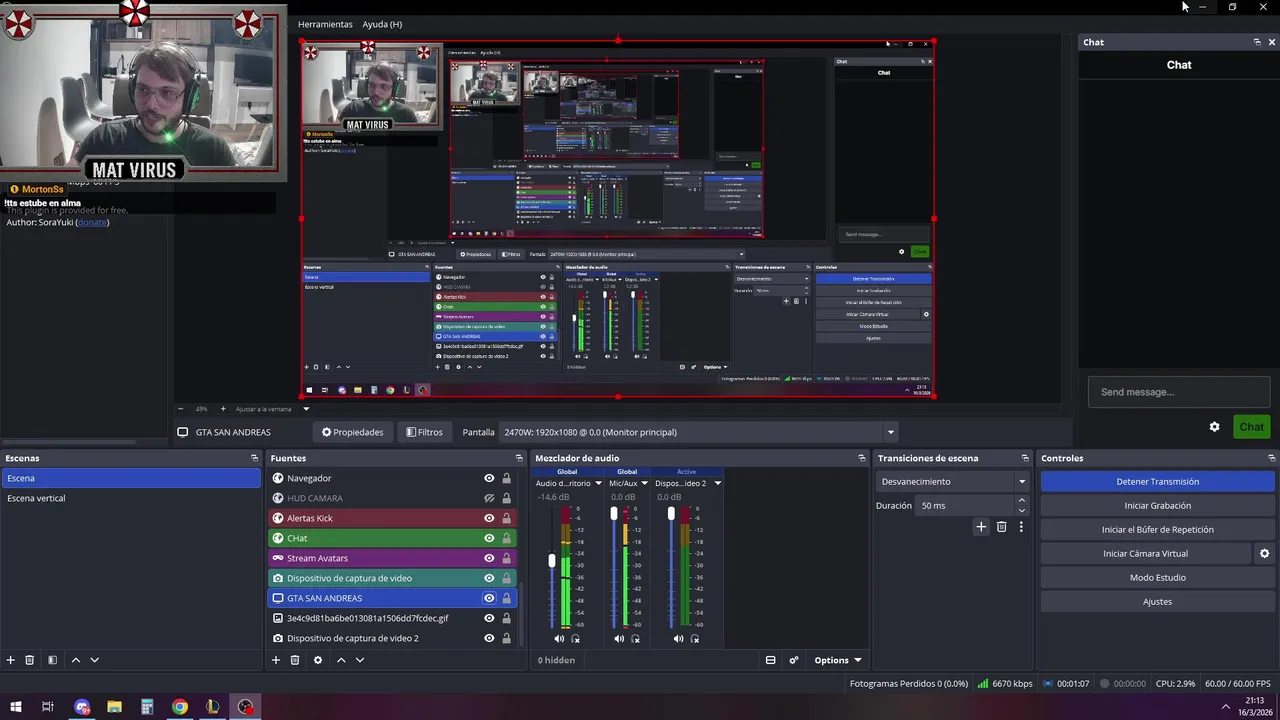Hide the CHat source
The width and height of the screenshot is (1280, 720).
[489, 538]
